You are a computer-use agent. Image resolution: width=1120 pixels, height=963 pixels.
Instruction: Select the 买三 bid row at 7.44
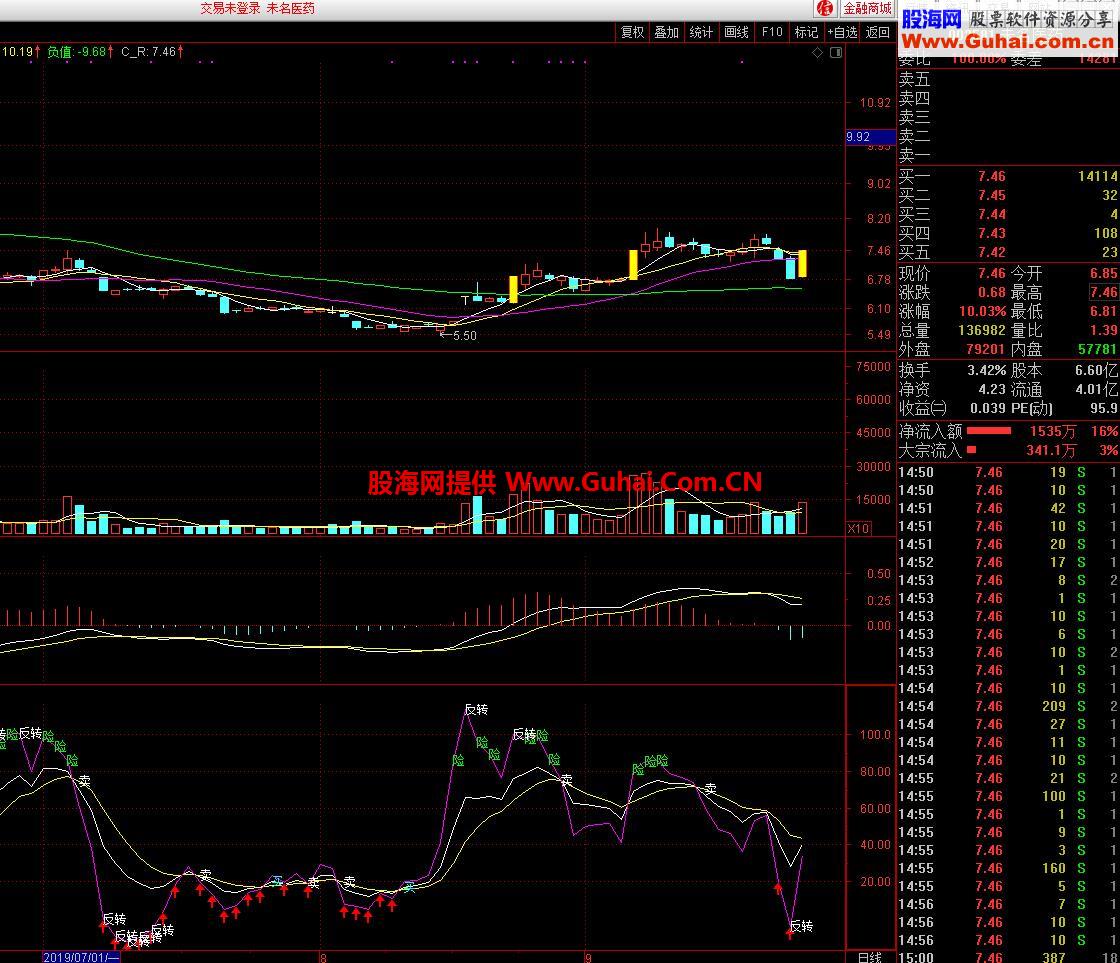1008,214
